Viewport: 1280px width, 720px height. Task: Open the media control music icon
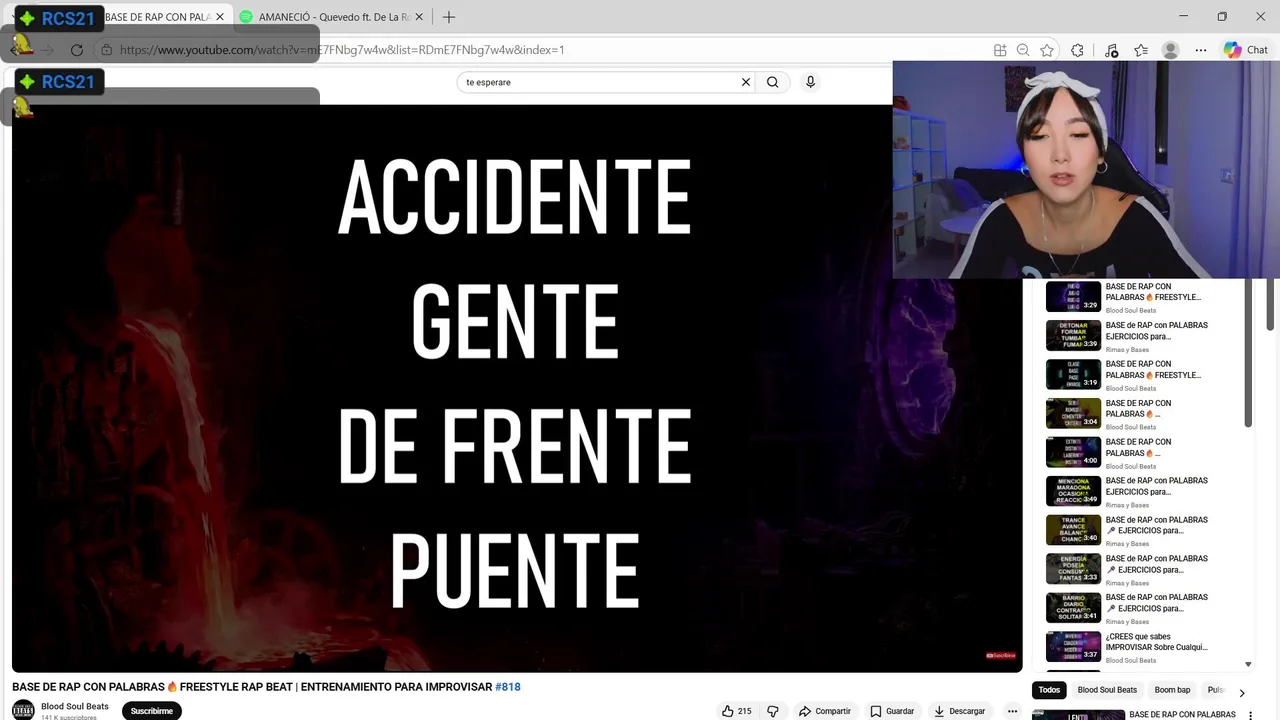tap(1111, 50)
